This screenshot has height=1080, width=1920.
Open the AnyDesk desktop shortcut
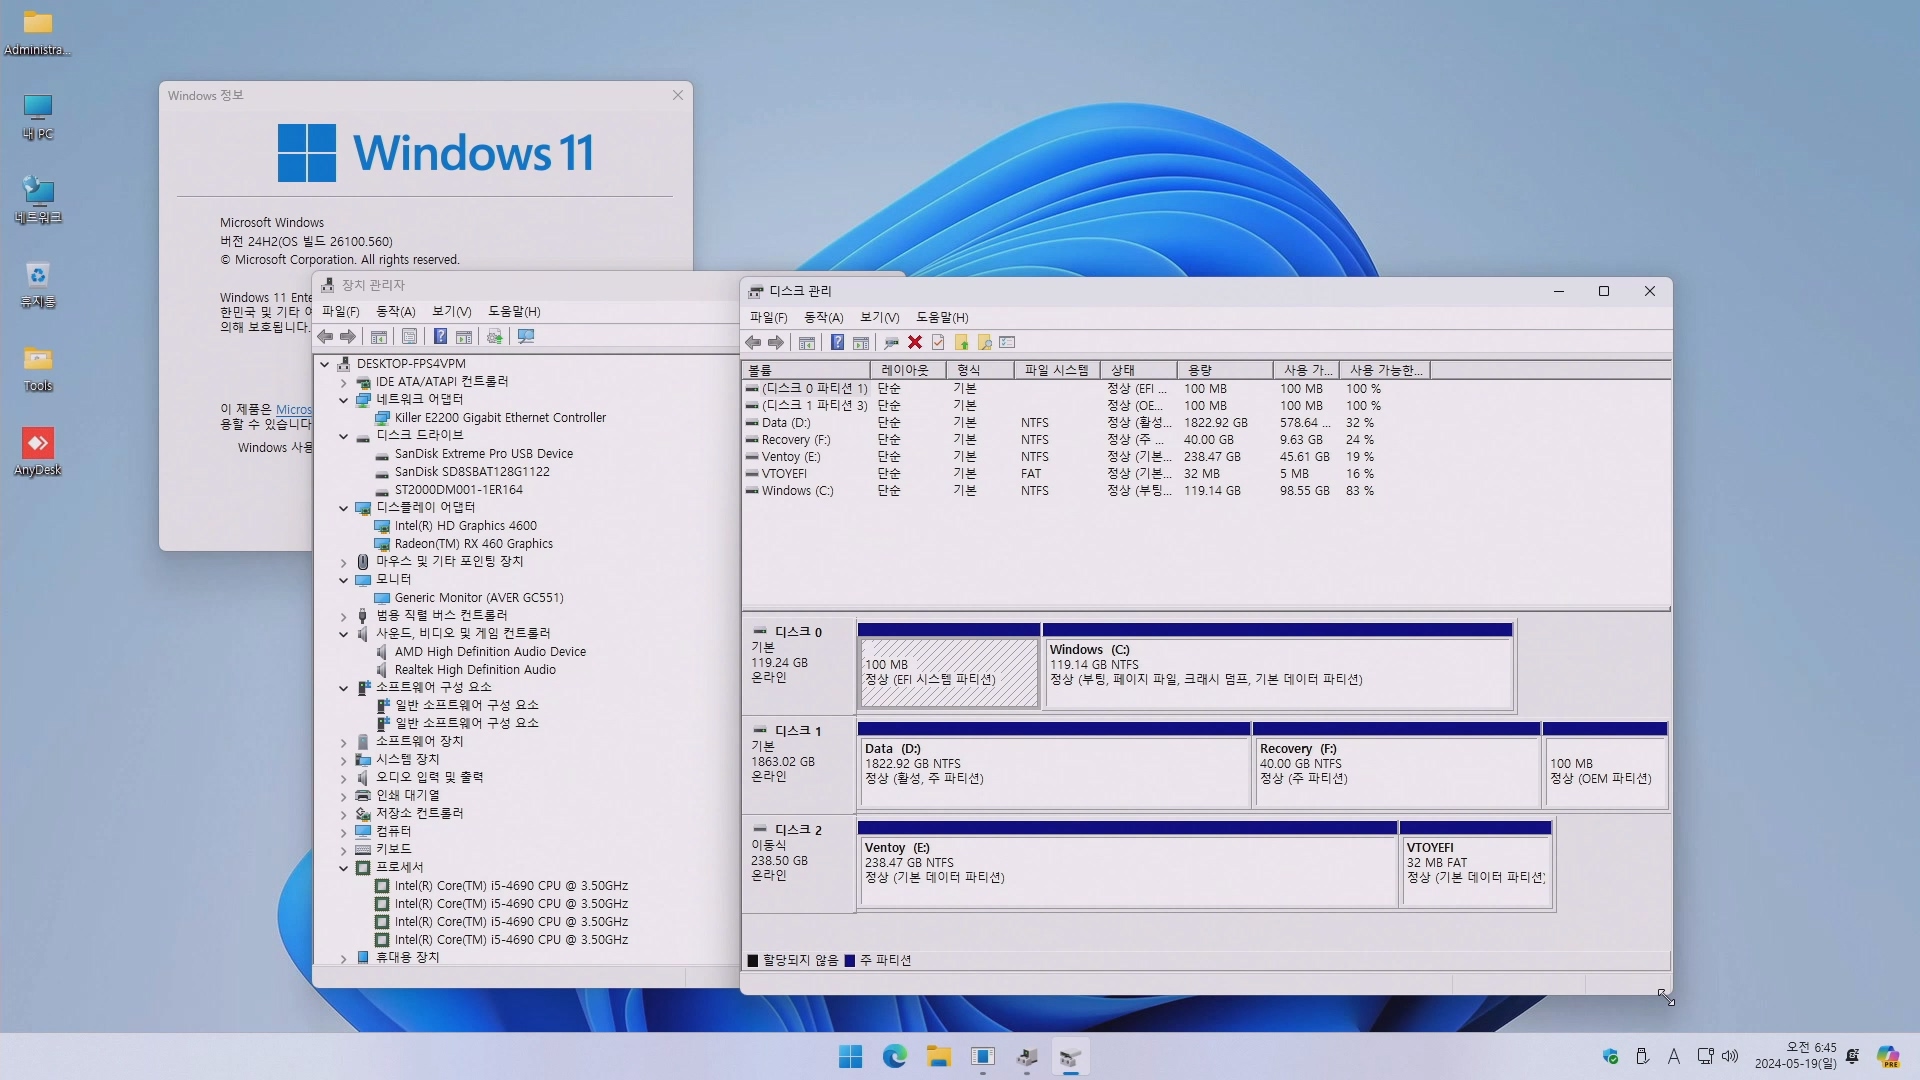pos(38,444)
